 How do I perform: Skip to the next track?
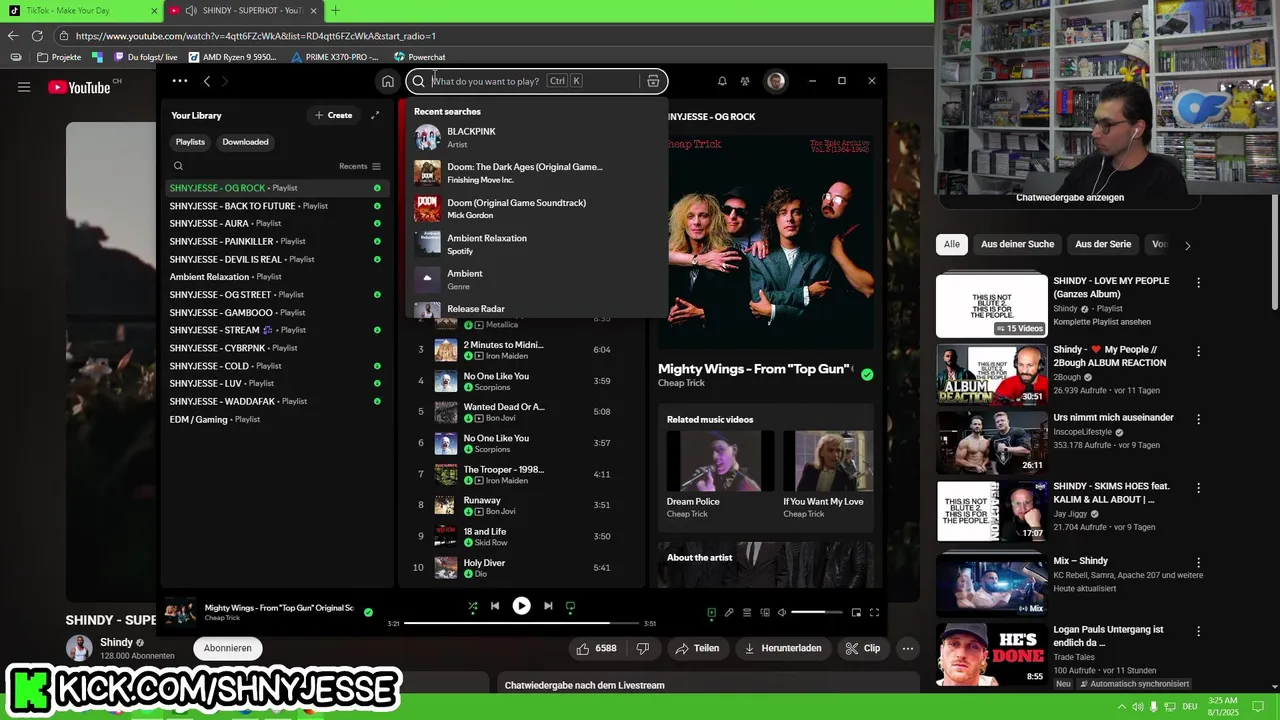[548, 606]
